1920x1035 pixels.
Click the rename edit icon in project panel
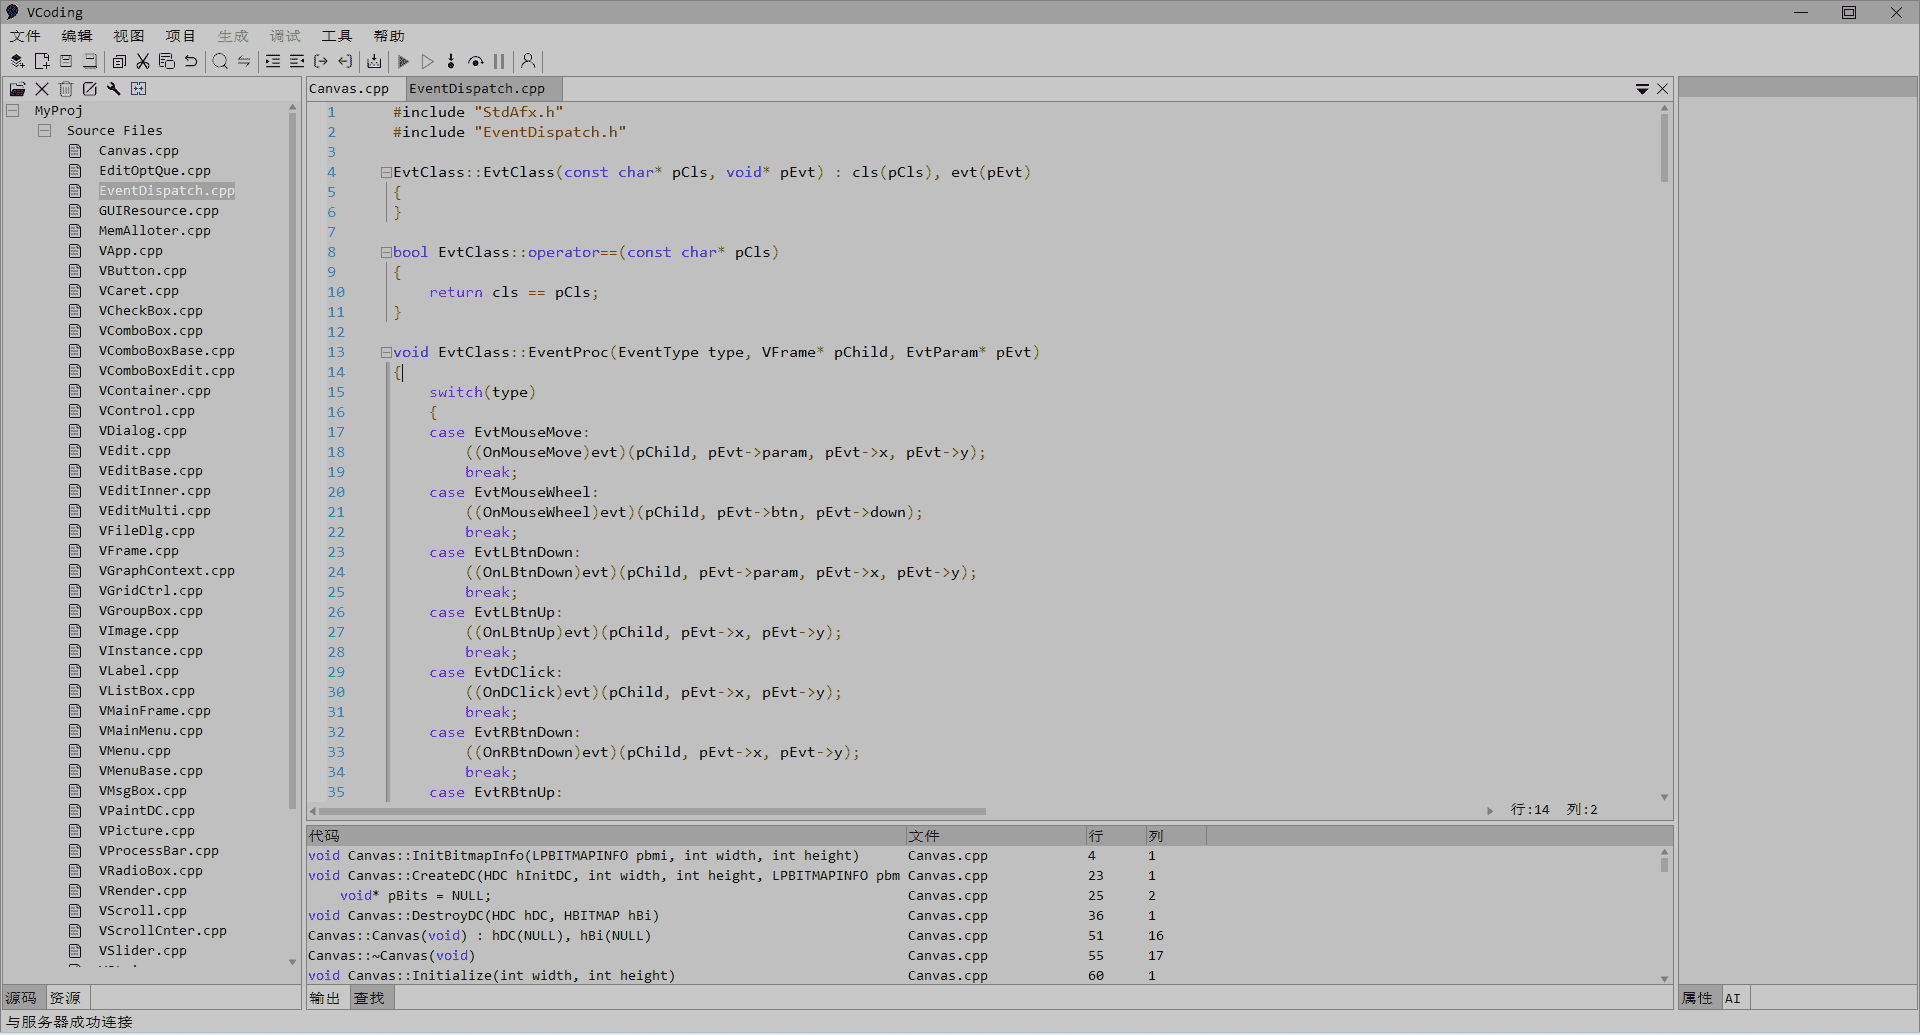[x=90, y=89]
